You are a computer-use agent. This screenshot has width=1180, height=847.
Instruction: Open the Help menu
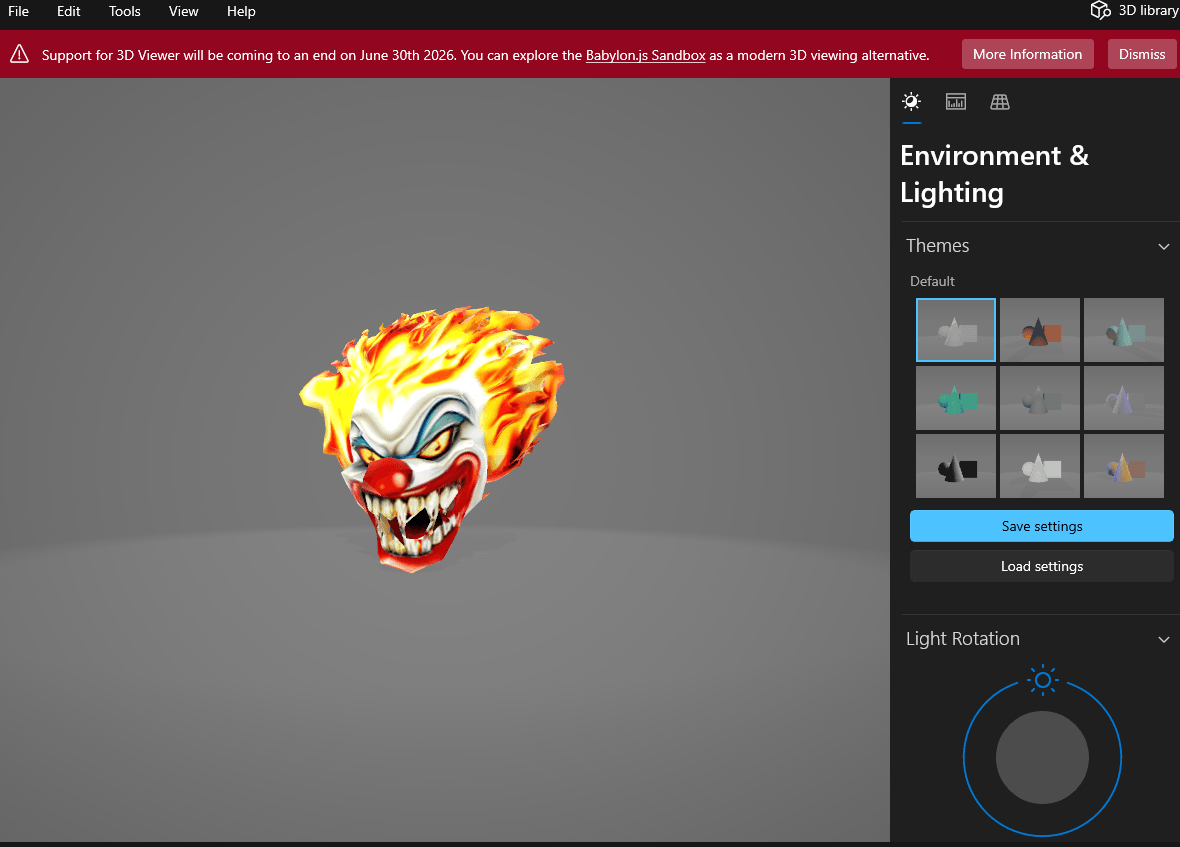[241, 11]
